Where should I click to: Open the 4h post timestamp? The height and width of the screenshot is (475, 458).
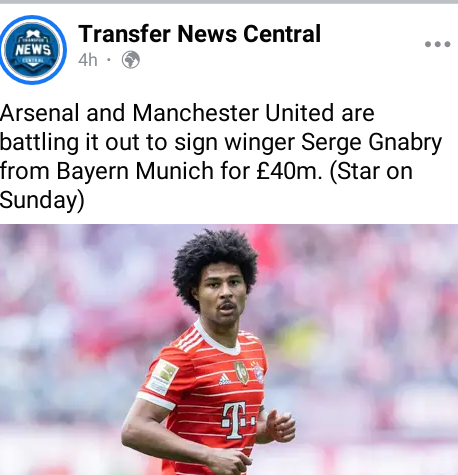click(88, 60)
